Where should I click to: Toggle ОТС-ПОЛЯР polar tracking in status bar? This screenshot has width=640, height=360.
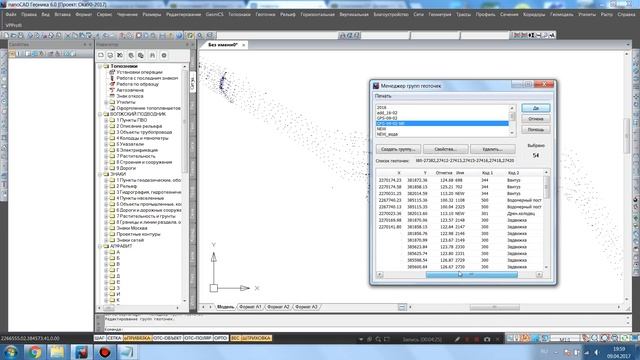[x=198, y=338]
